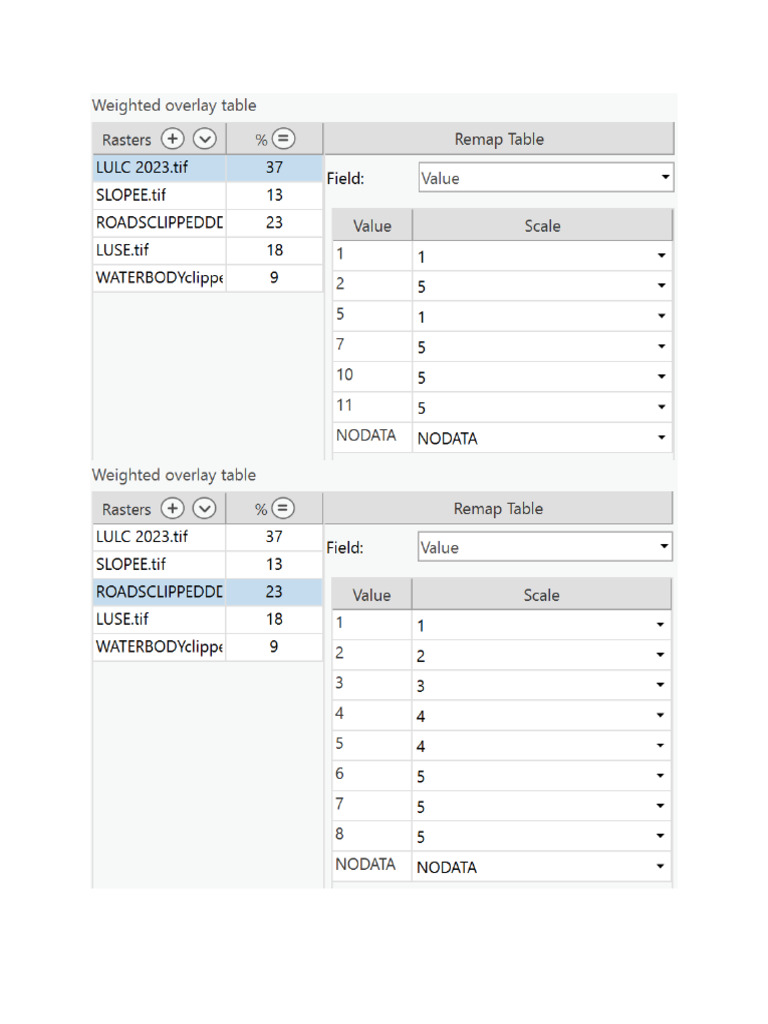Edit 9 percent weight in top table
The height and width of the screenshot is (1024, 768).
[274, 278]
